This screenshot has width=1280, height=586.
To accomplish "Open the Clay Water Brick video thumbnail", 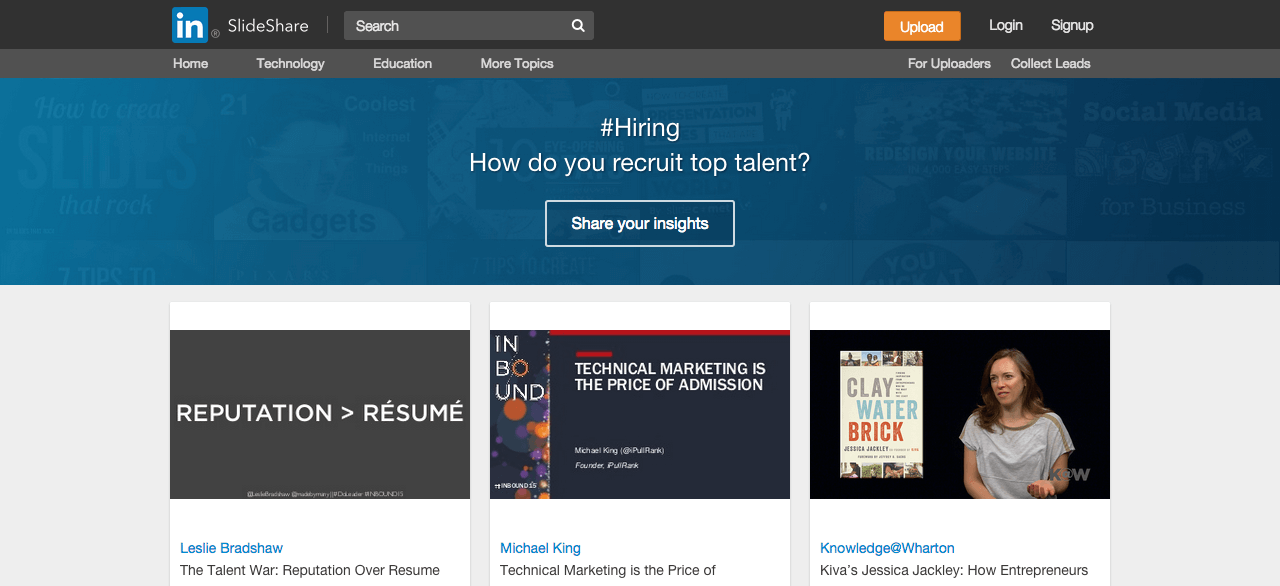I will [x=960, y=414].
